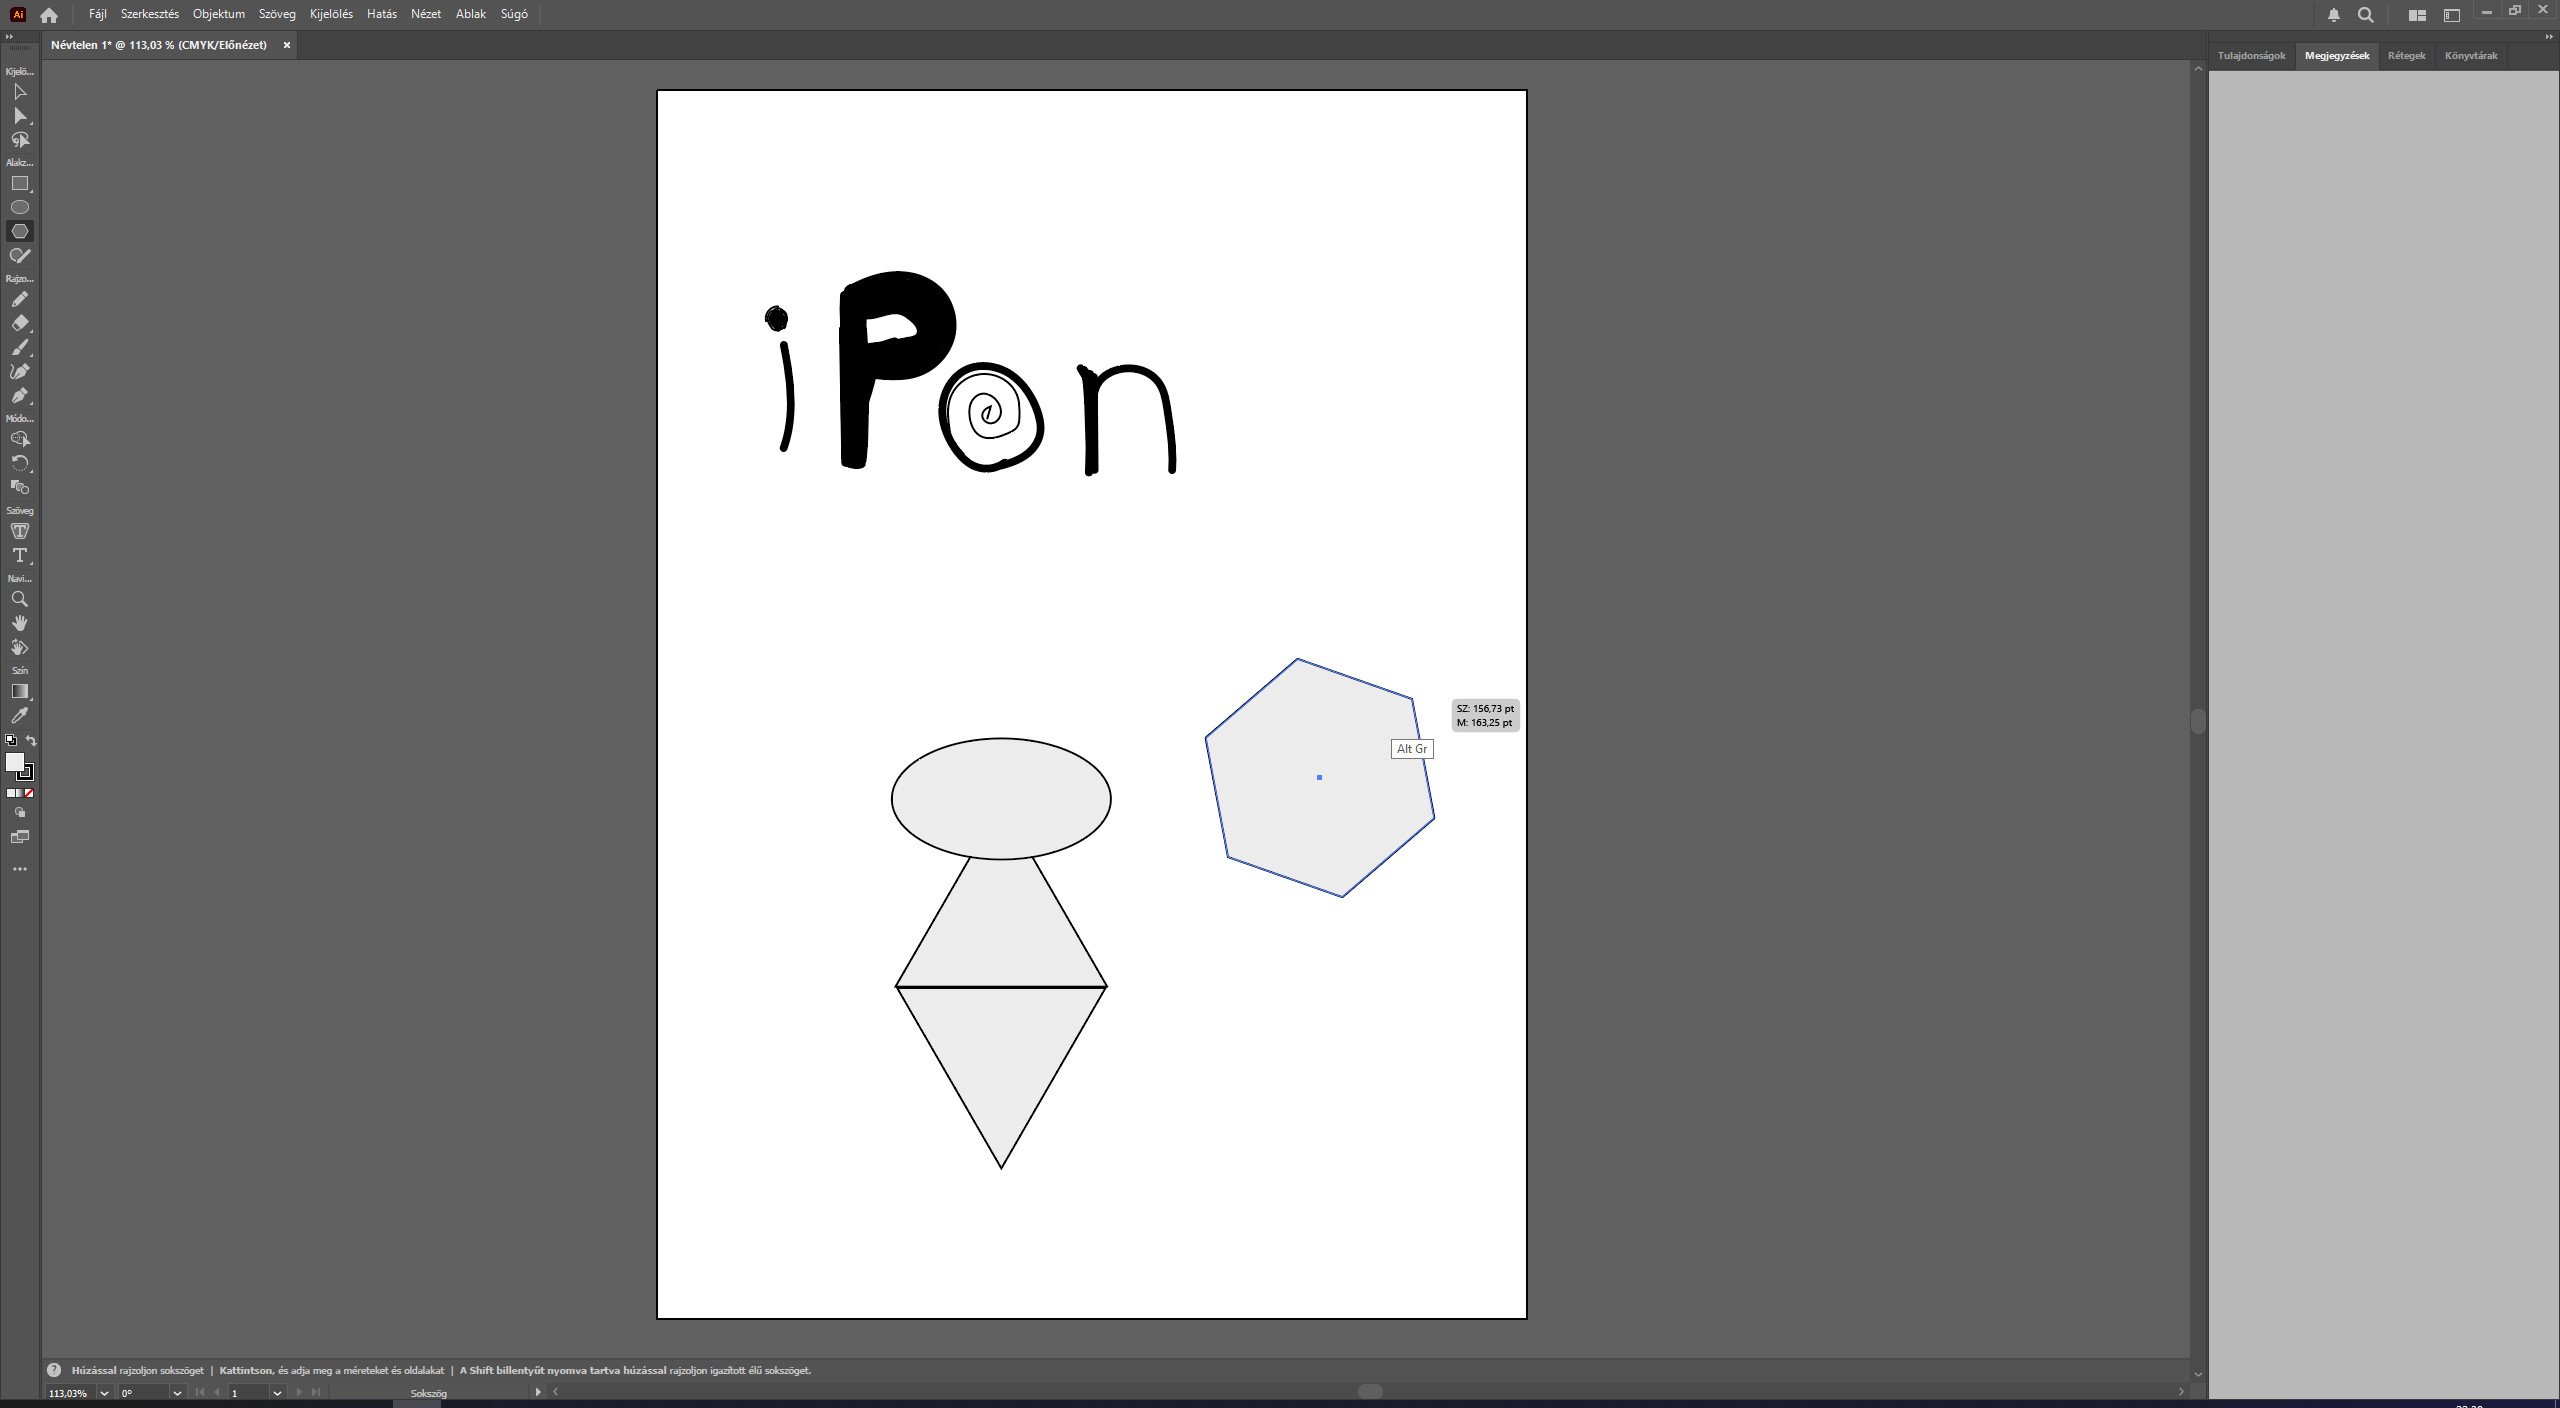The width and height of the screenshot is (2560, 1408).
Task: Open the Objektum menu
Action: [218, 14]
